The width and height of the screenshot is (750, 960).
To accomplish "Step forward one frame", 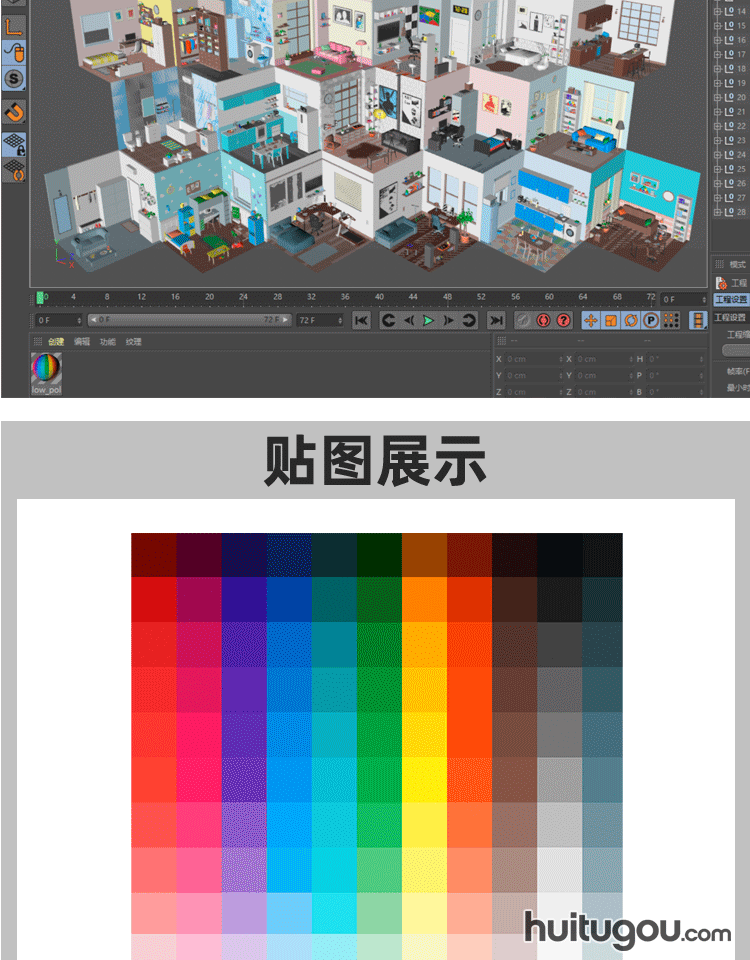I will [449, 320].
